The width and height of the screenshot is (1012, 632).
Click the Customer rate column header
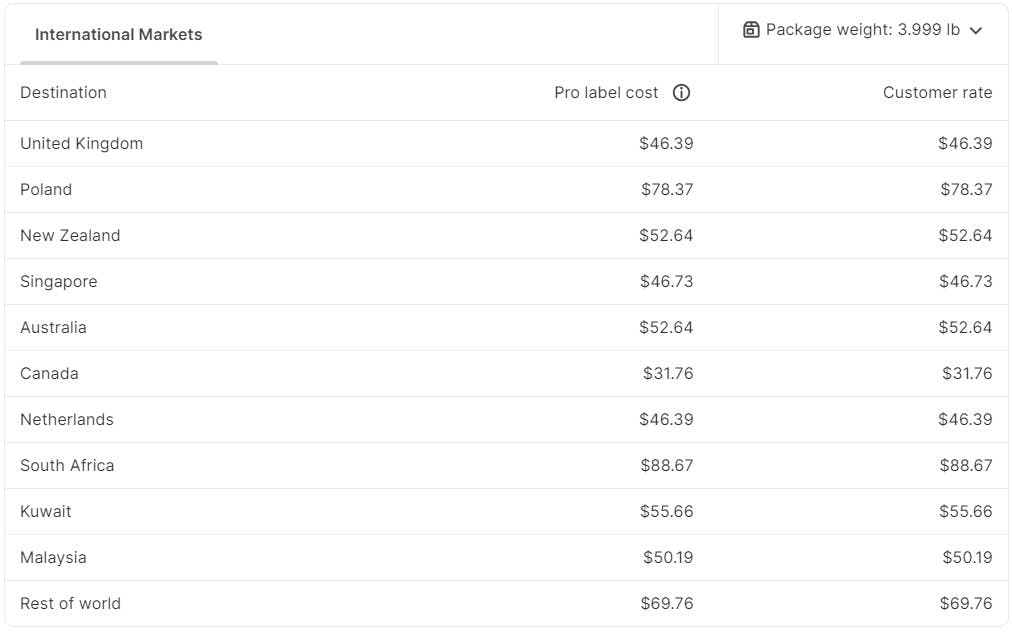(x=937, y=93)
